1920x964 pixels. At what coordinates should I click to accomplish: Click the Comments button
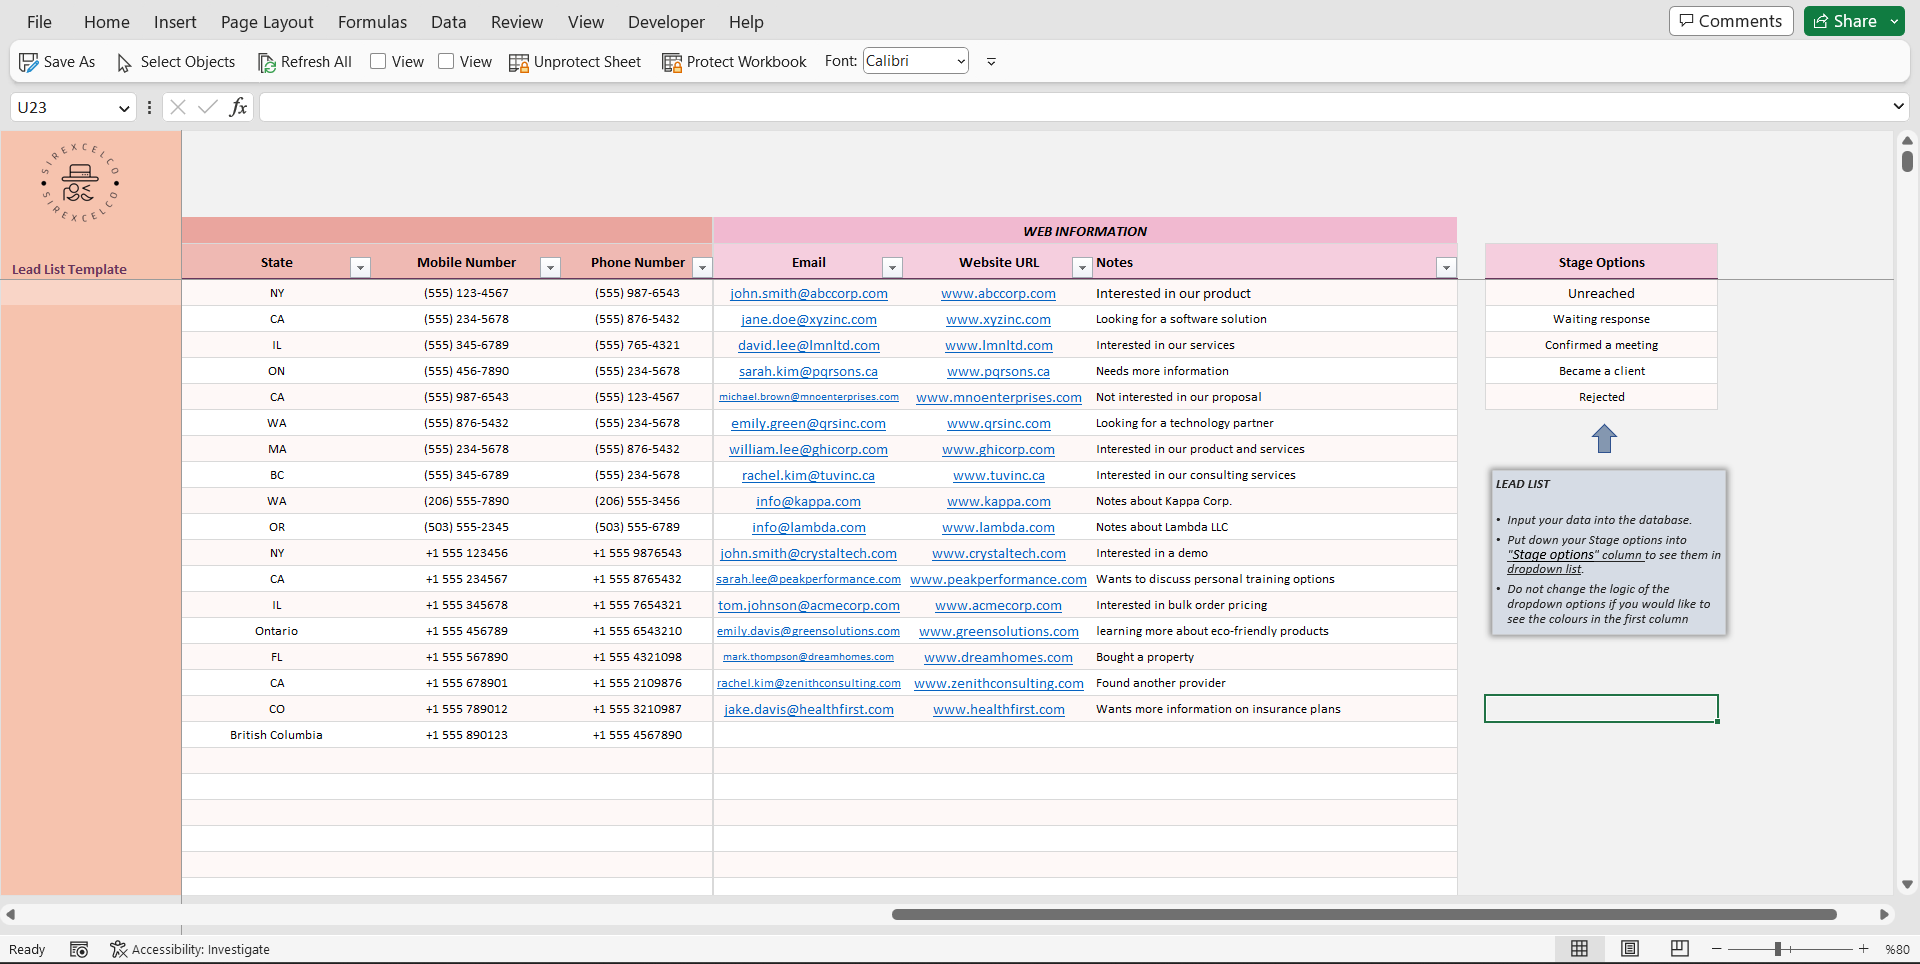click(1730, 21)
